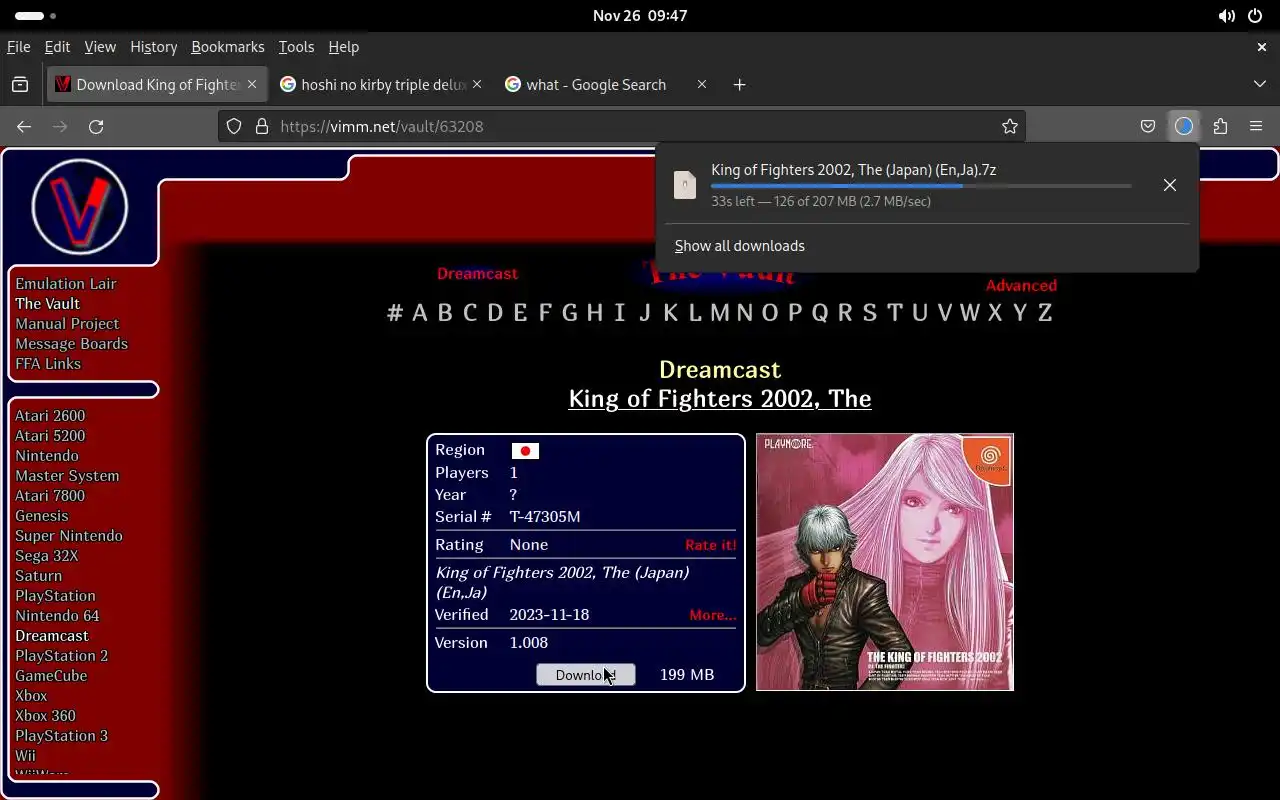The height and width of the screenshot is (800, 1280).
Task: Open a new tab with the plus icon
Action: [739, 85]
